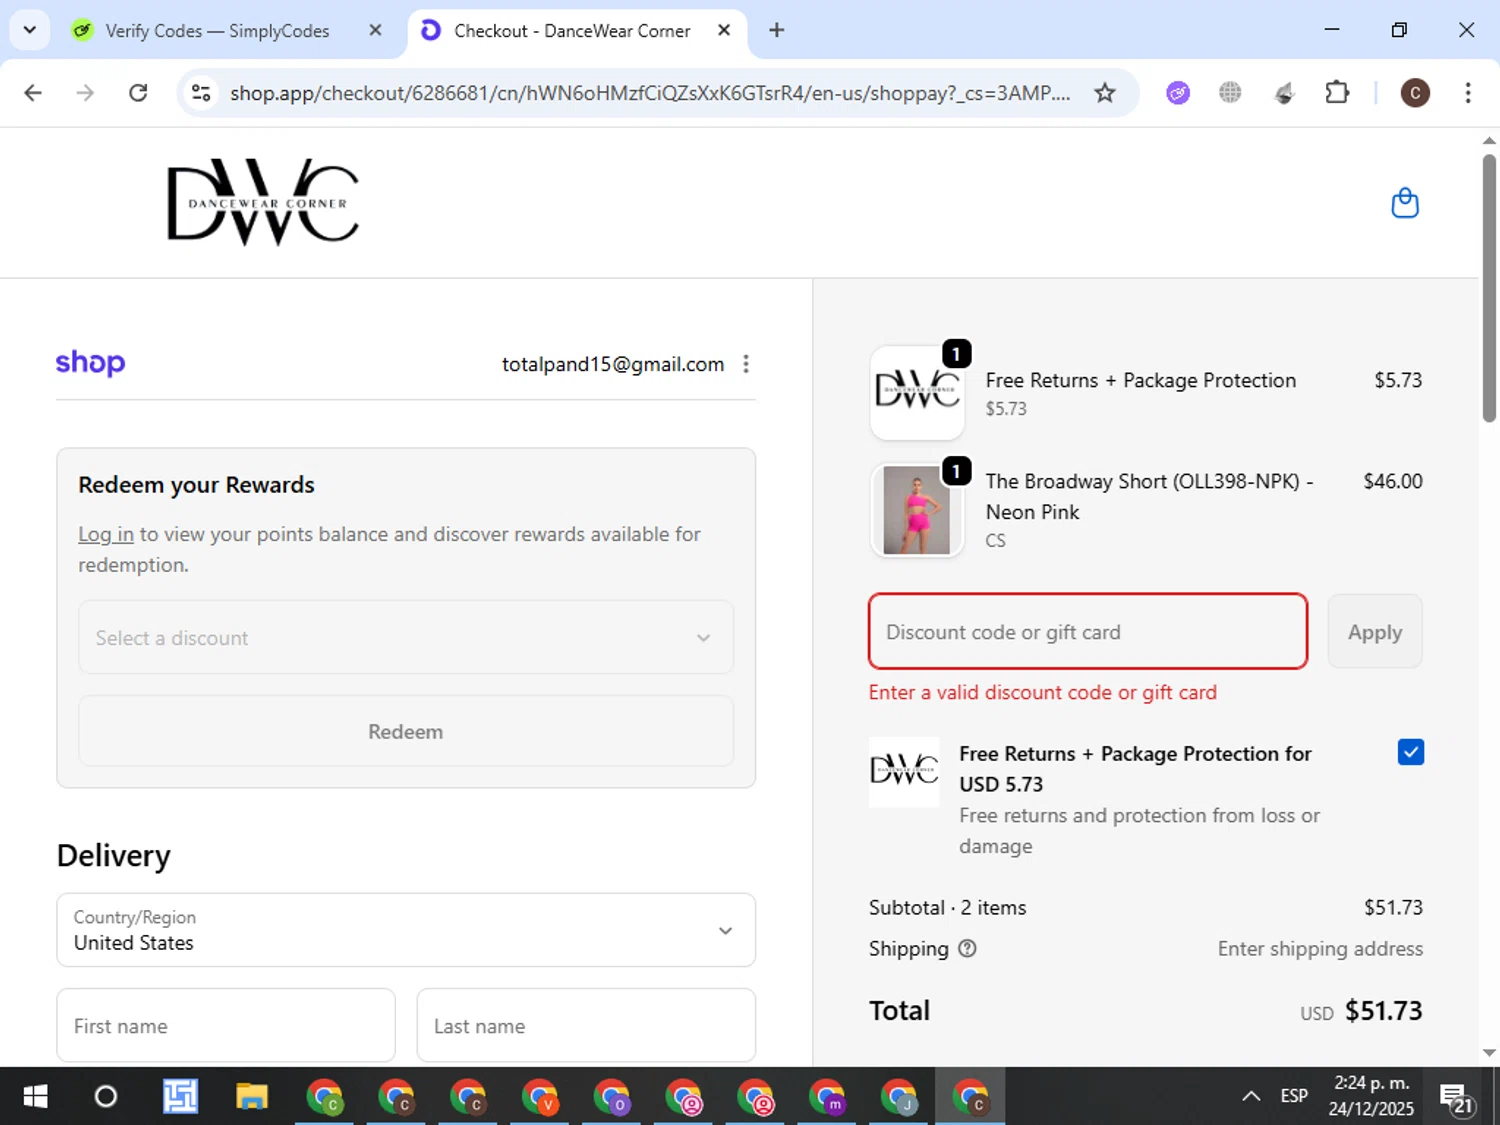The height and width of the screenshot is (1125, 1500).
Task: Open a new browser tab
Action: [776, 30]
